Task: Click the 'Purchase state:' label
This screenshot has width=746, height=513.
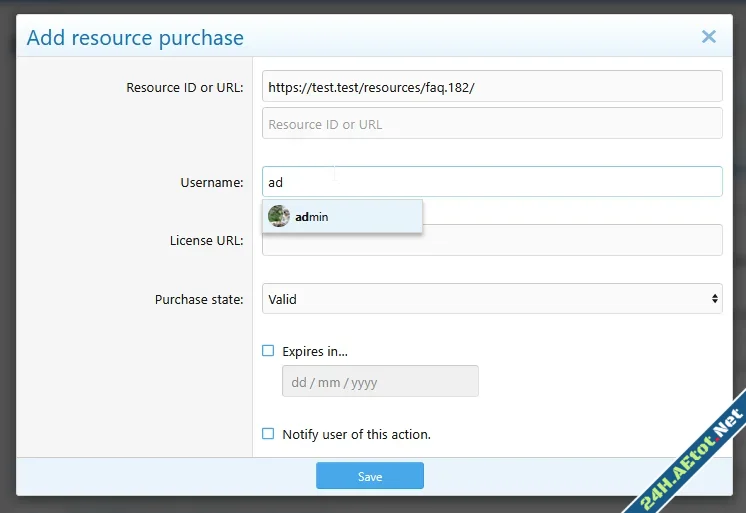Action: click(198, 299)
